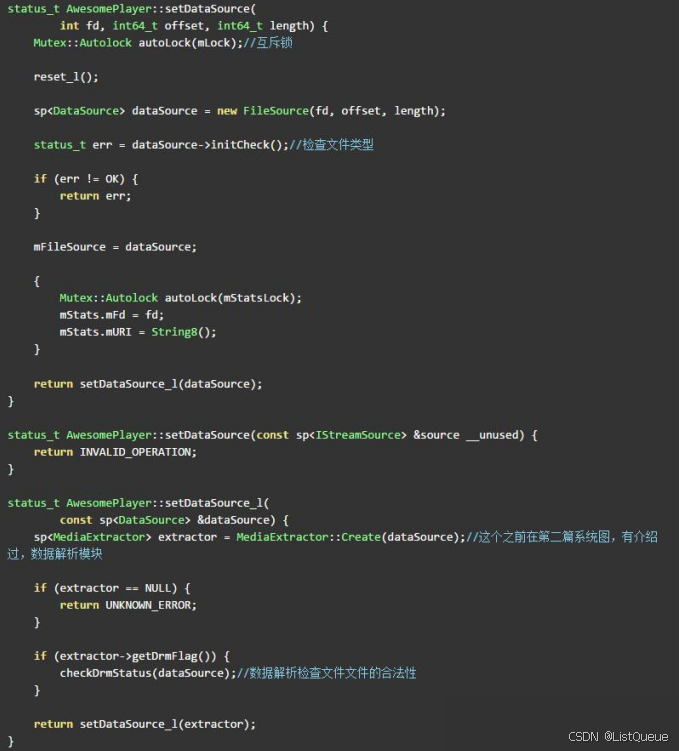Click 'new FileSource(fd, offset, length);' text
The width and height of the screenshot is (679, 751).
click(x=331, y=111)
